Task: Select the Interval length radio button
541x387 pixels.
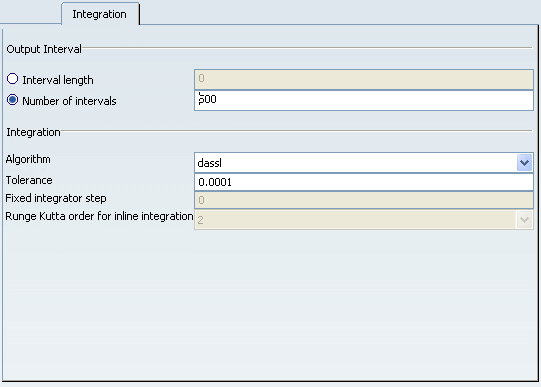Action: click(x=12, y=79)
